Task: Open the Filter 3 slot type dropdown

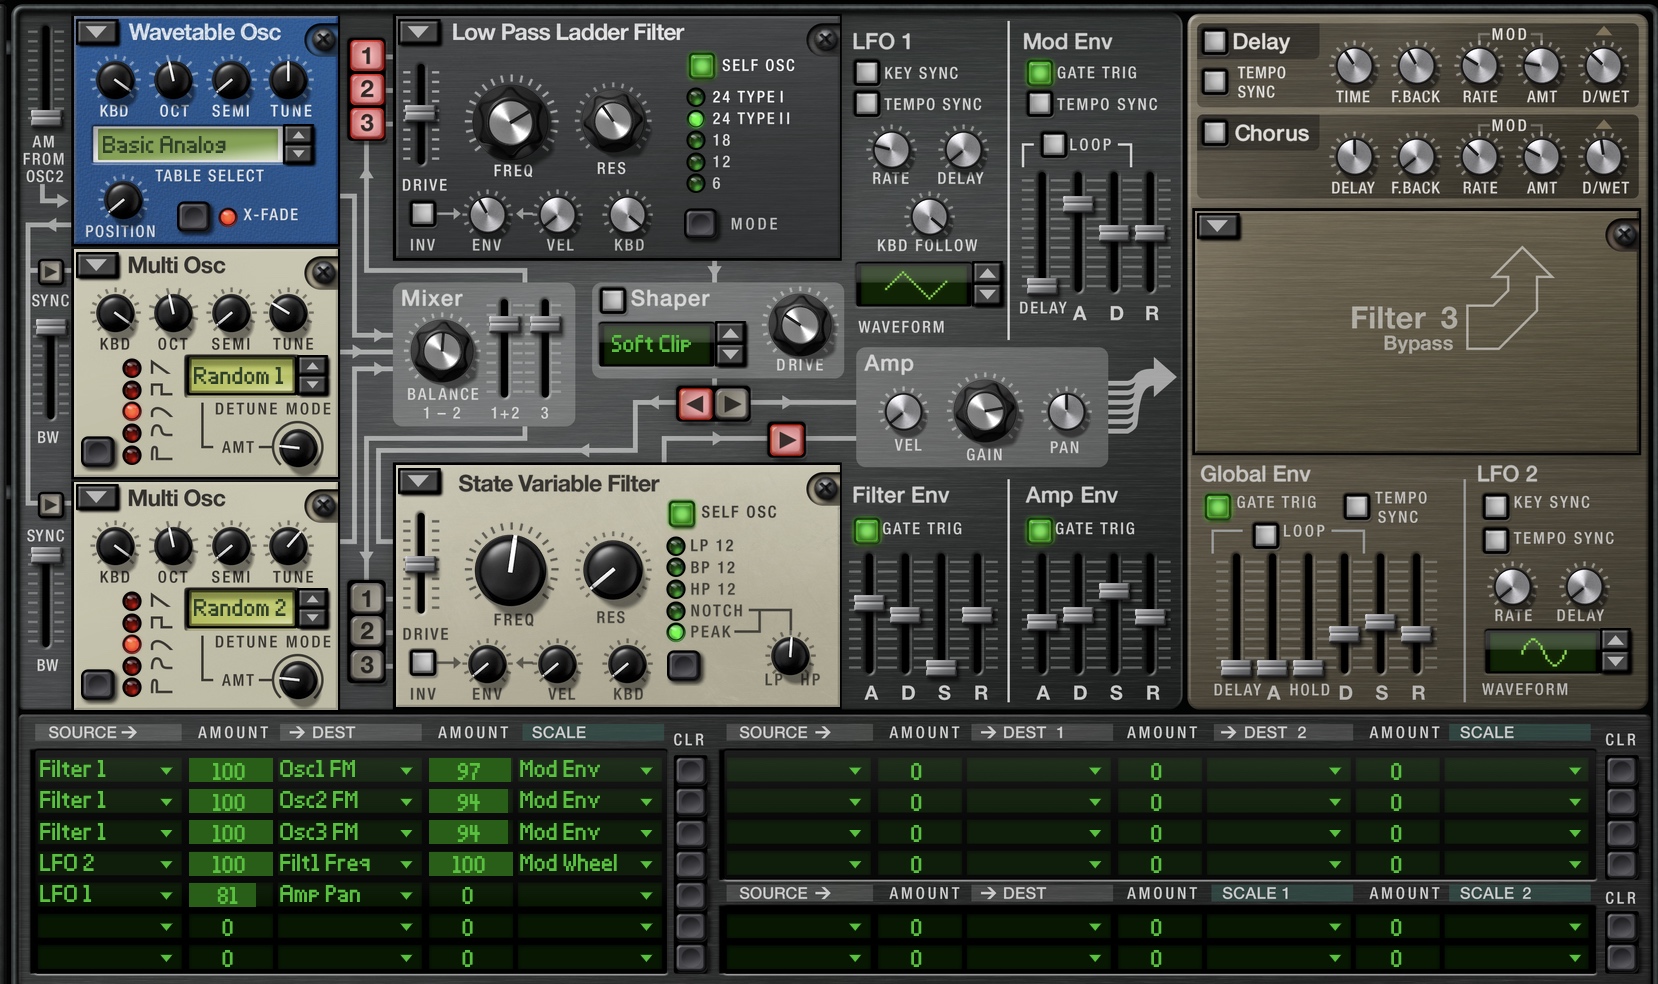Action: (x=1217, y=226)
